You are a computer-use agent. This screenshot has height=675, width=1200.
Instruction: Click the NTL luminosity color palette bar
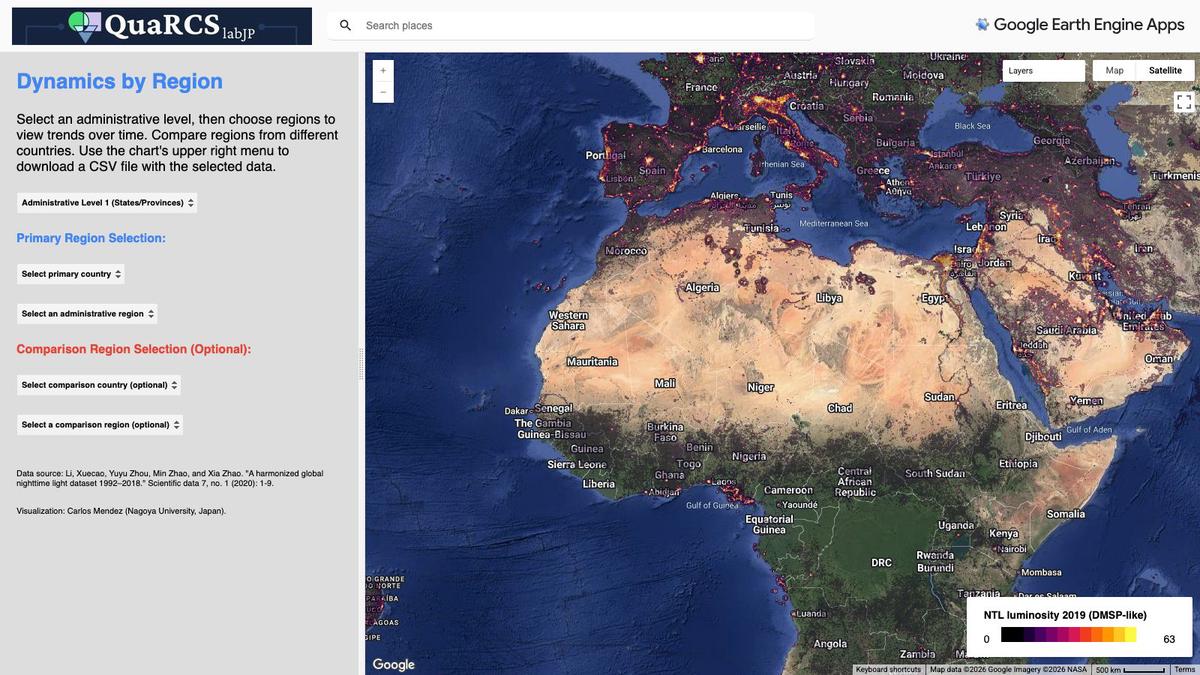pyautogui.click(x=1069, y=635)
